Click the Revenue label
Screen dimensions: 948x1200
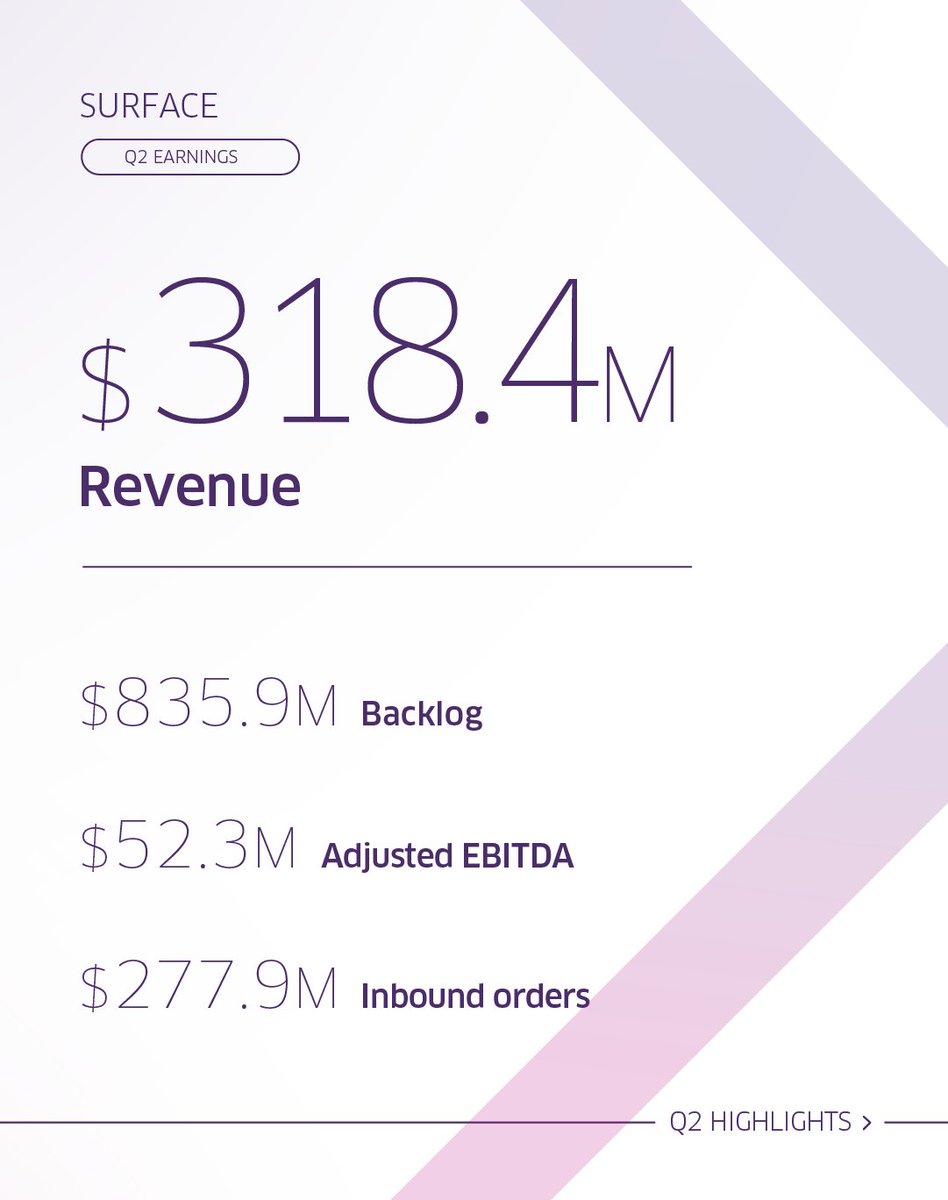tap(190, 486)
